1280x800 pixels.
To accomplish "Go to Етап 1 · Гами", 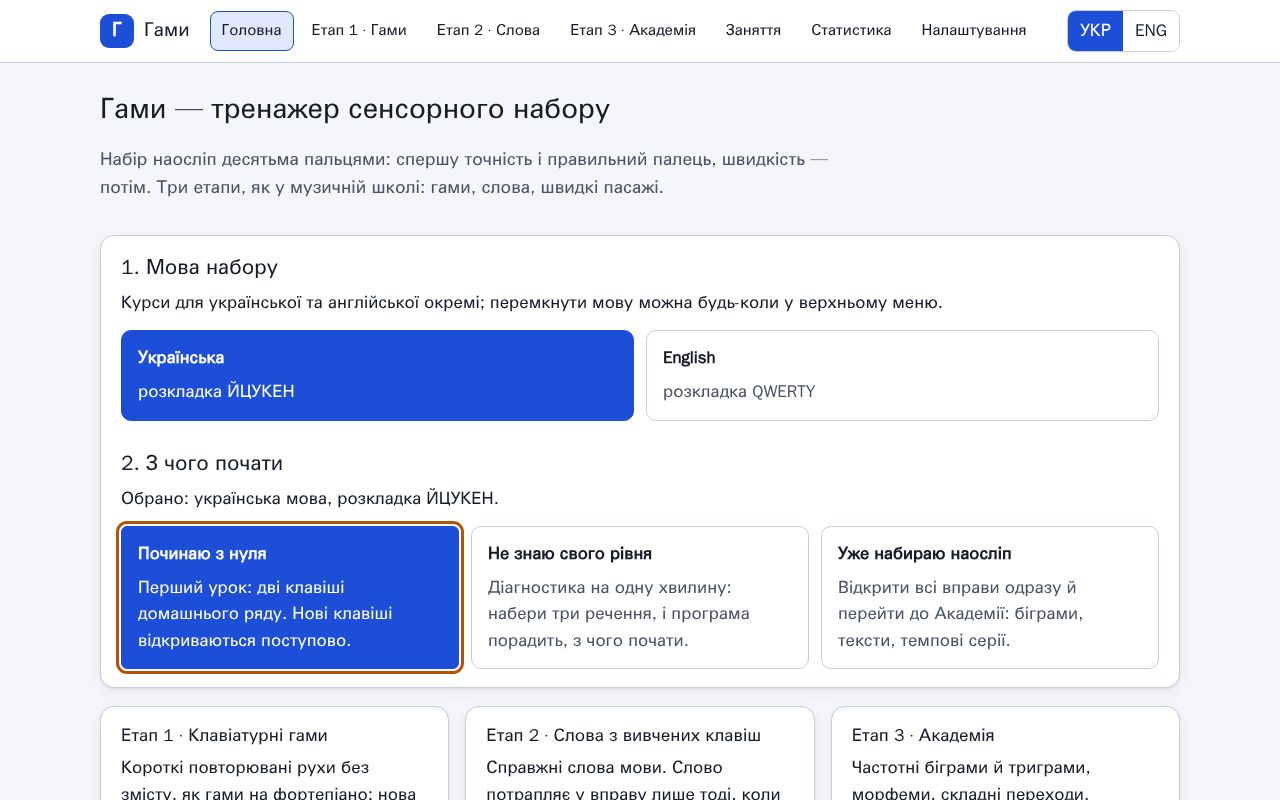I will (x=359, y=31).
